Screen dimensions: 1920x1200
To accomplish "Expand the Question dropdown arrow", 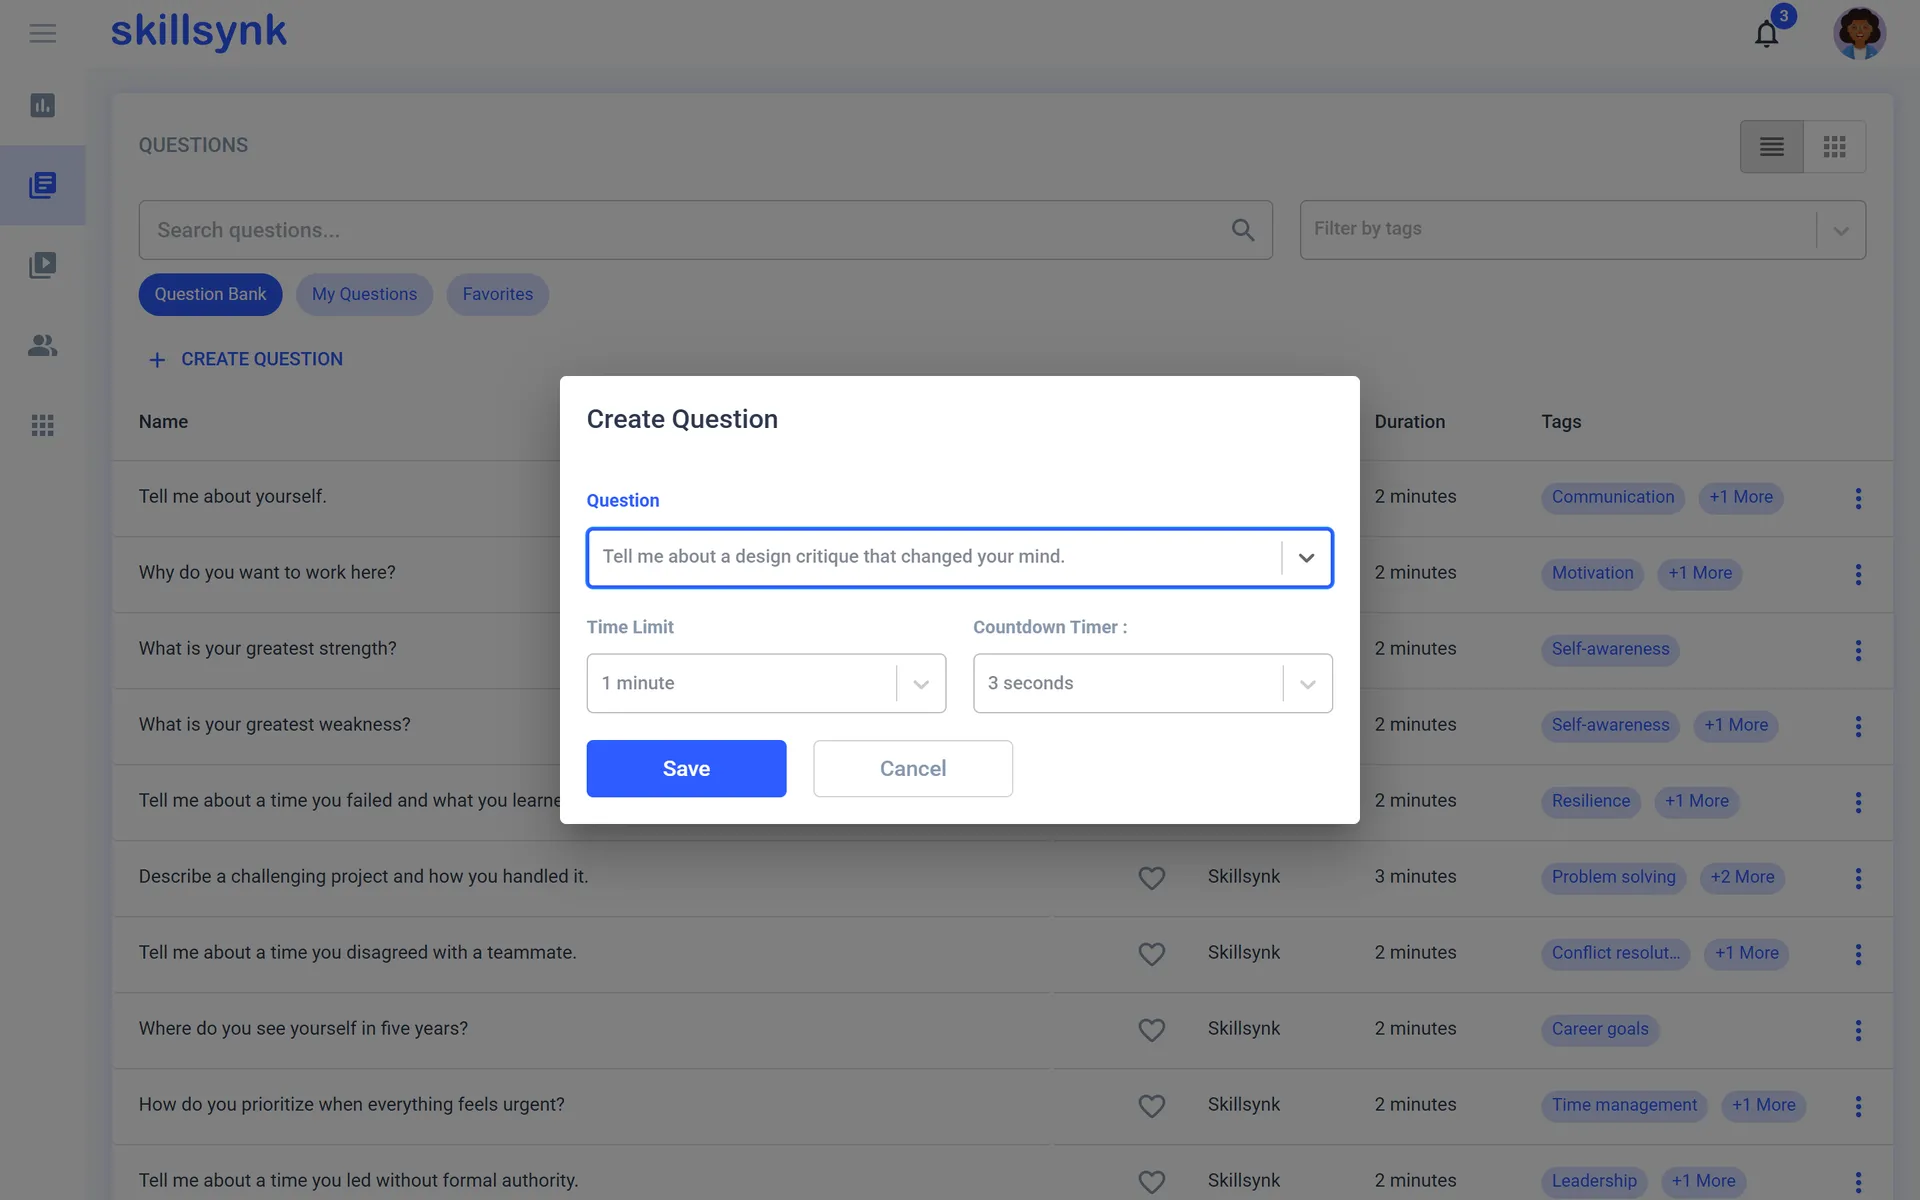I will pyautogui.click(x=1306, y=558).
